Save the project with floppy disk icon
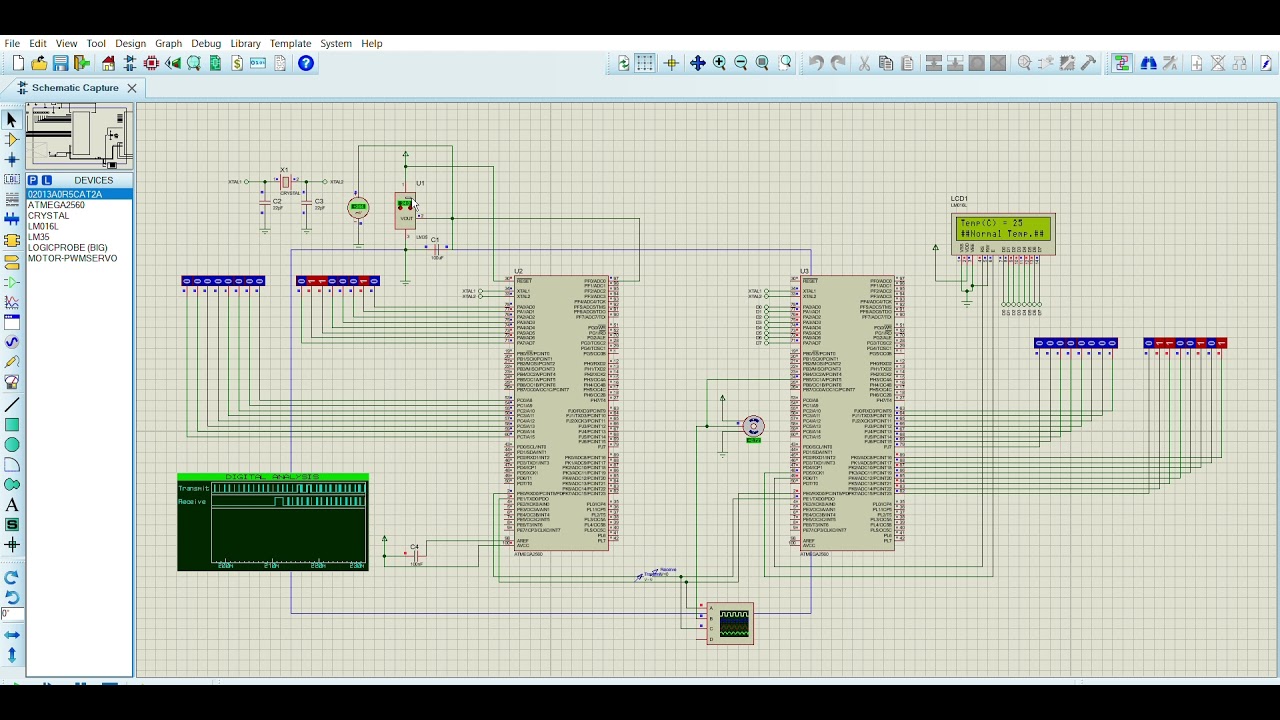The width and height of the screenshot is (1280, 720). [x=60, y=63]
